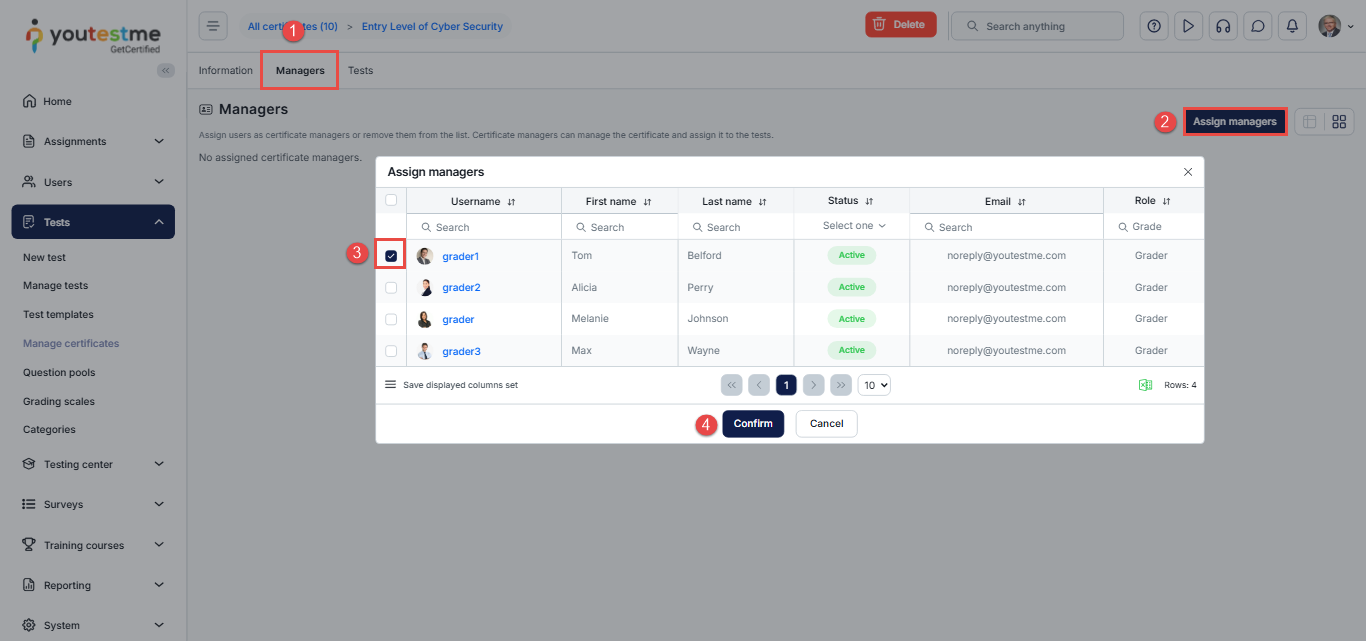Sort by First name column arrows
This screenshot has width=1366, height=641.
click(x=647, y=202)
